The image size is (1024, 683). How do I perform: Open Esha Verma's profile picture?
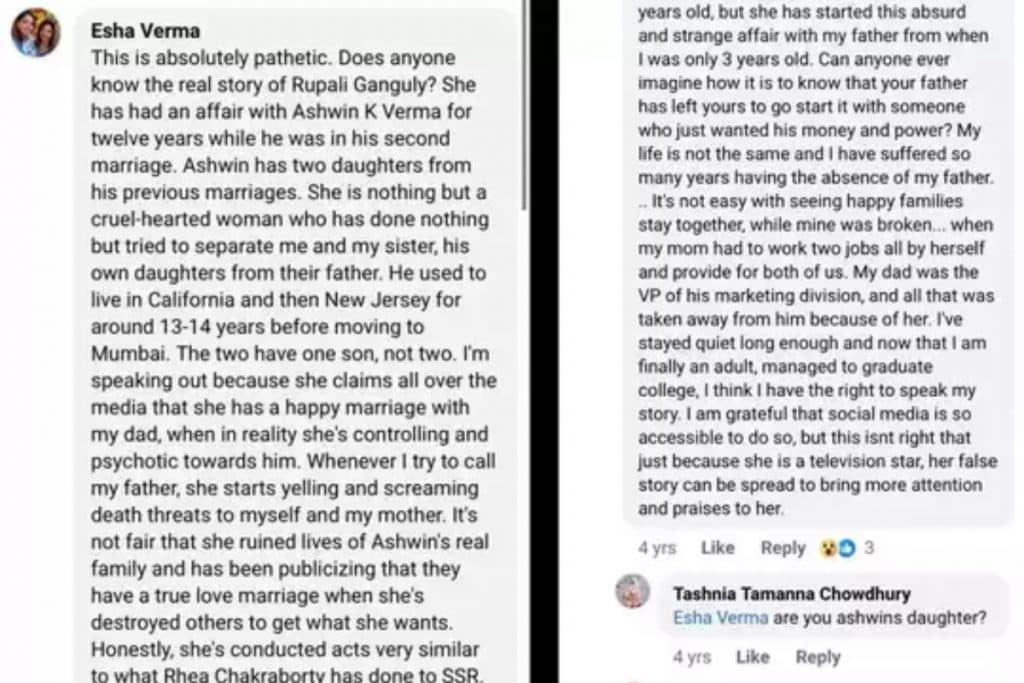point(36,33)
